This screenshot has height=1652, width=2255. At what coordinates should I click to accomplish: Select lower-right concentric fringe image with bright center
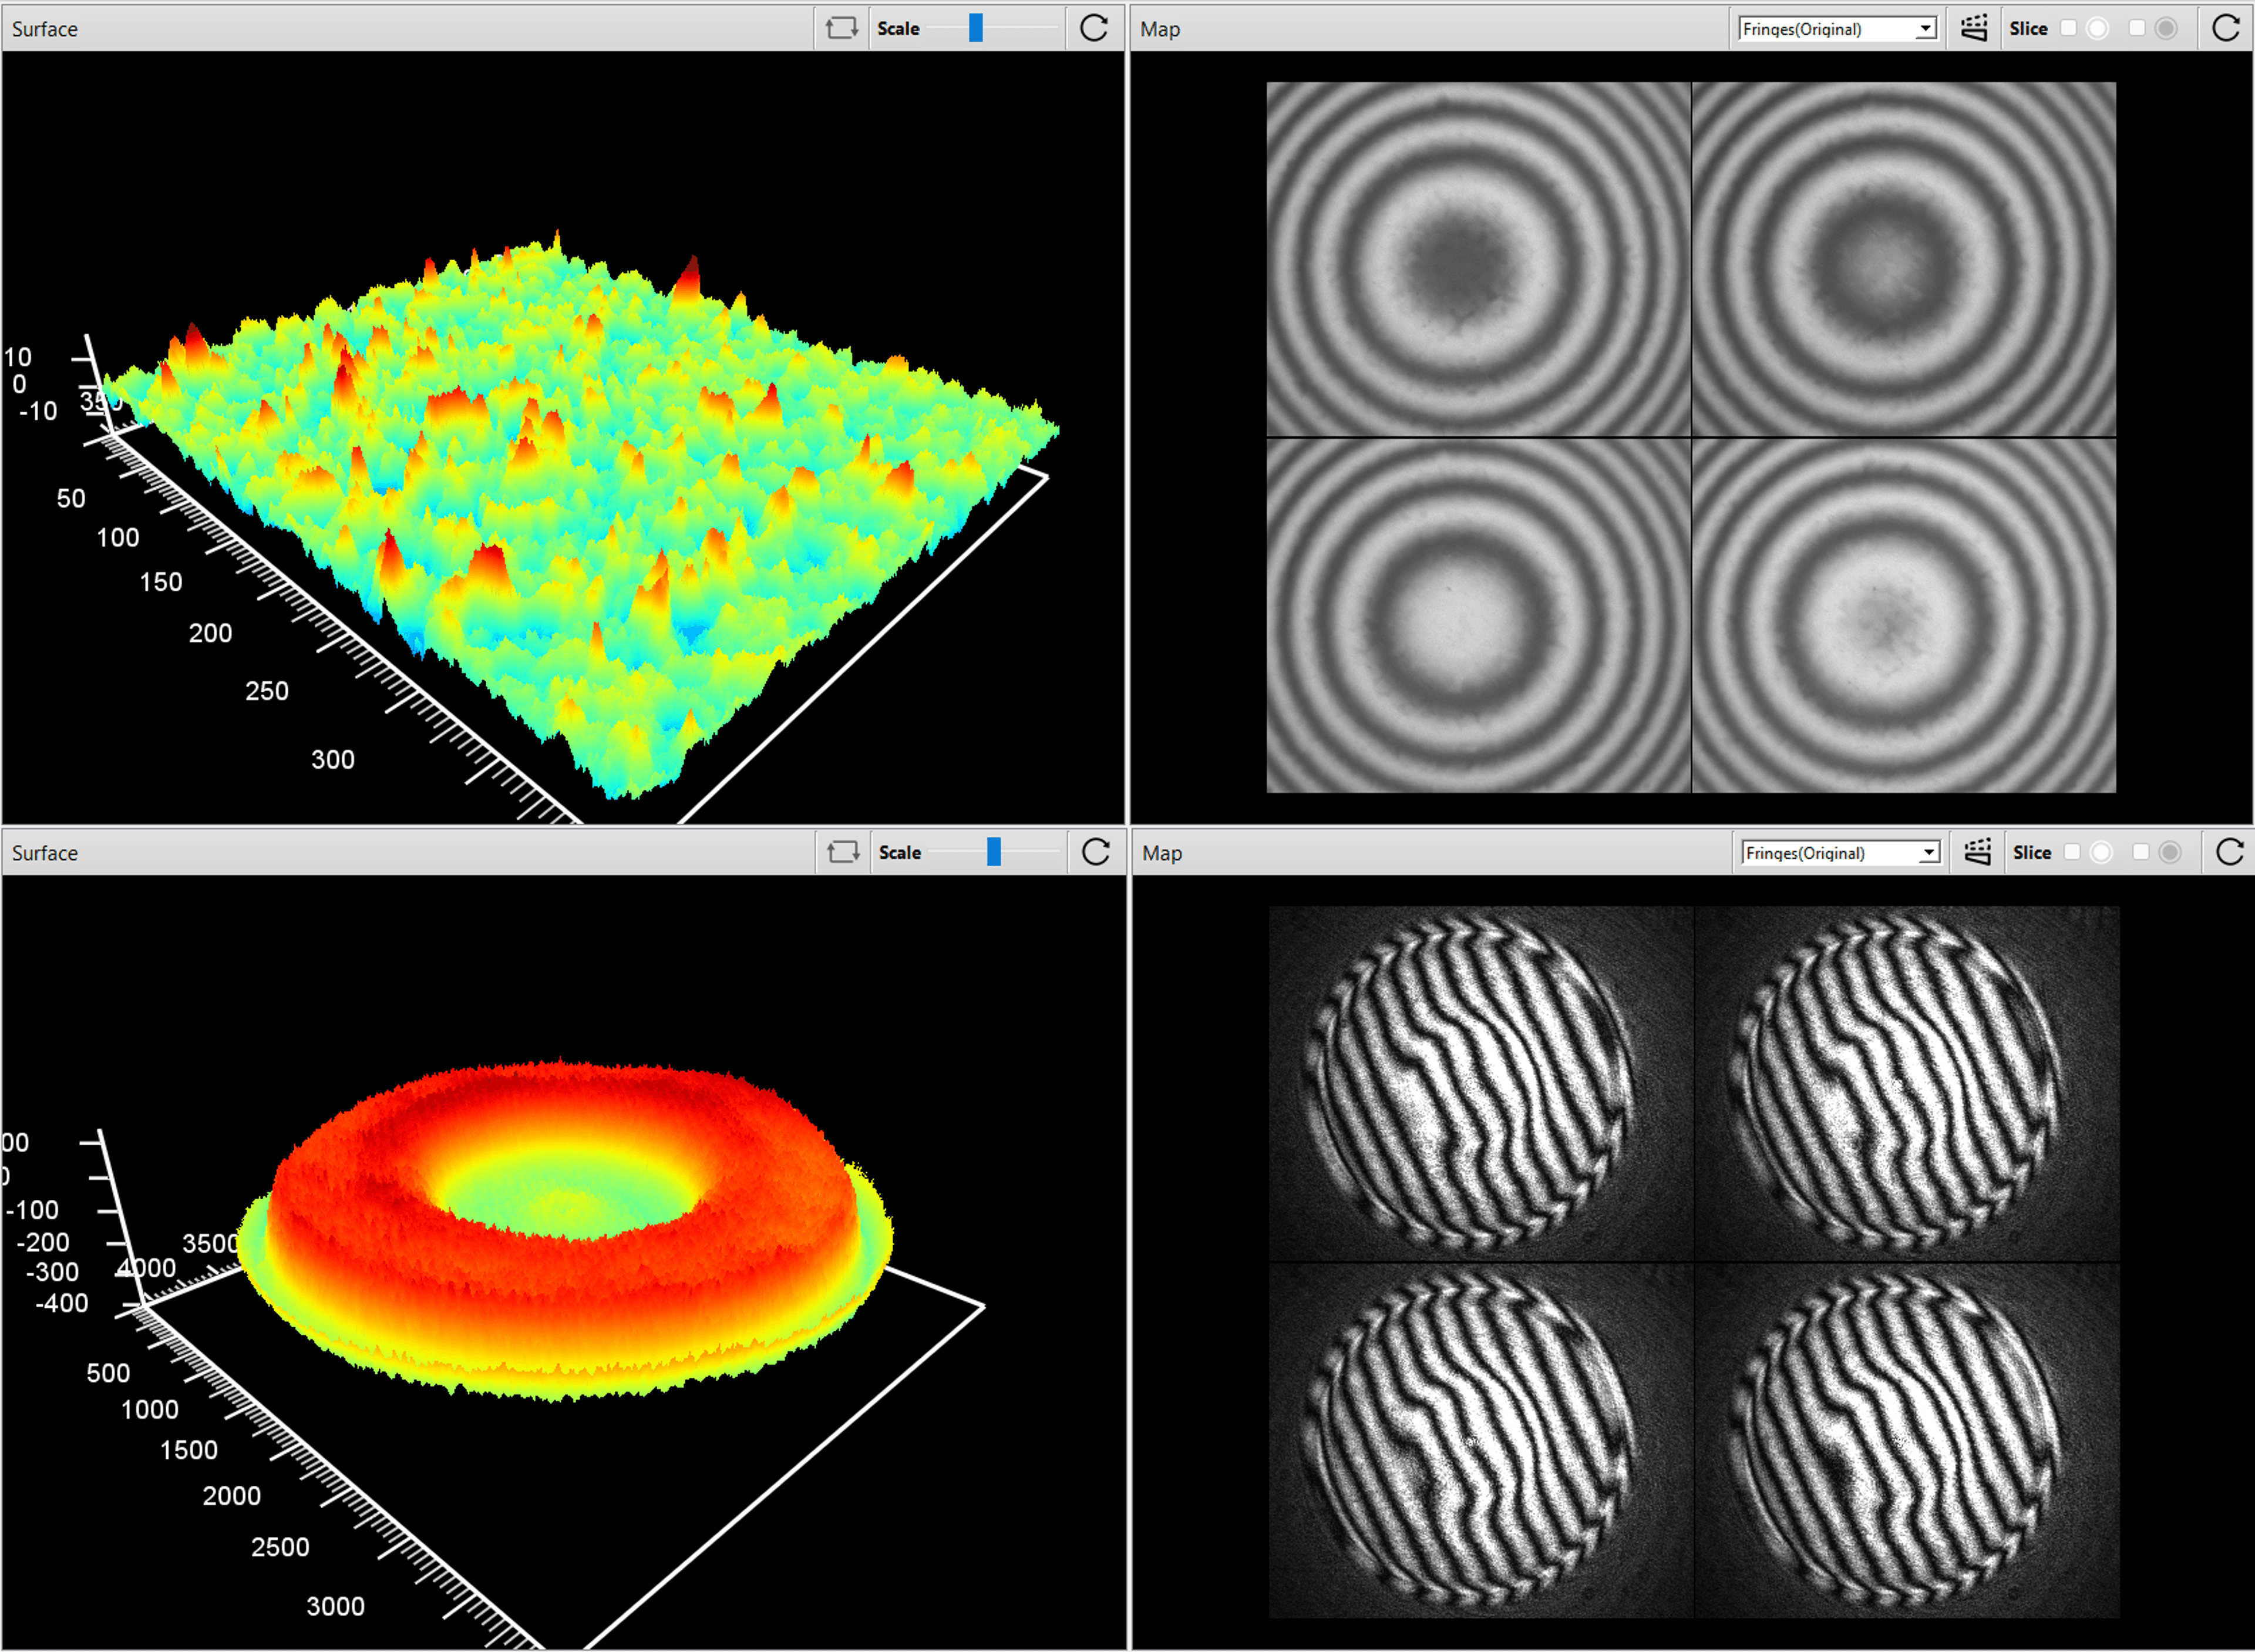[x=1904, y=616]
